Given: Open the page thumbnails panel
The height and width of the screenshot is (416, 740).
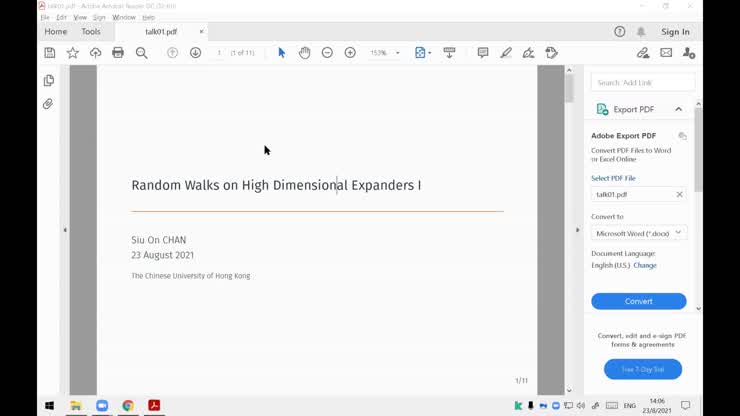Looking at the screenshot, I should tap(48, 81).
